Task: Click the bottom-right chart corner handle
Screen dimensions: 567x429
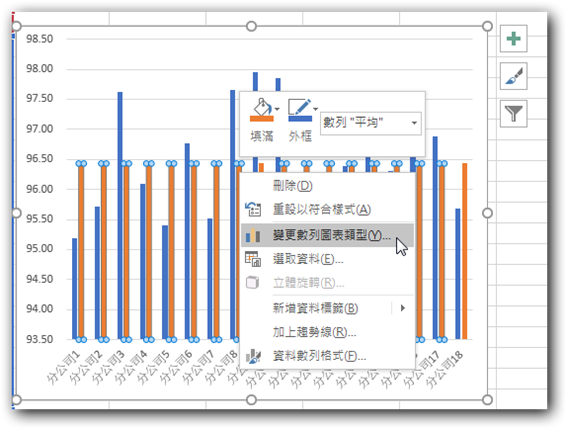Action: tap(487, 400)
